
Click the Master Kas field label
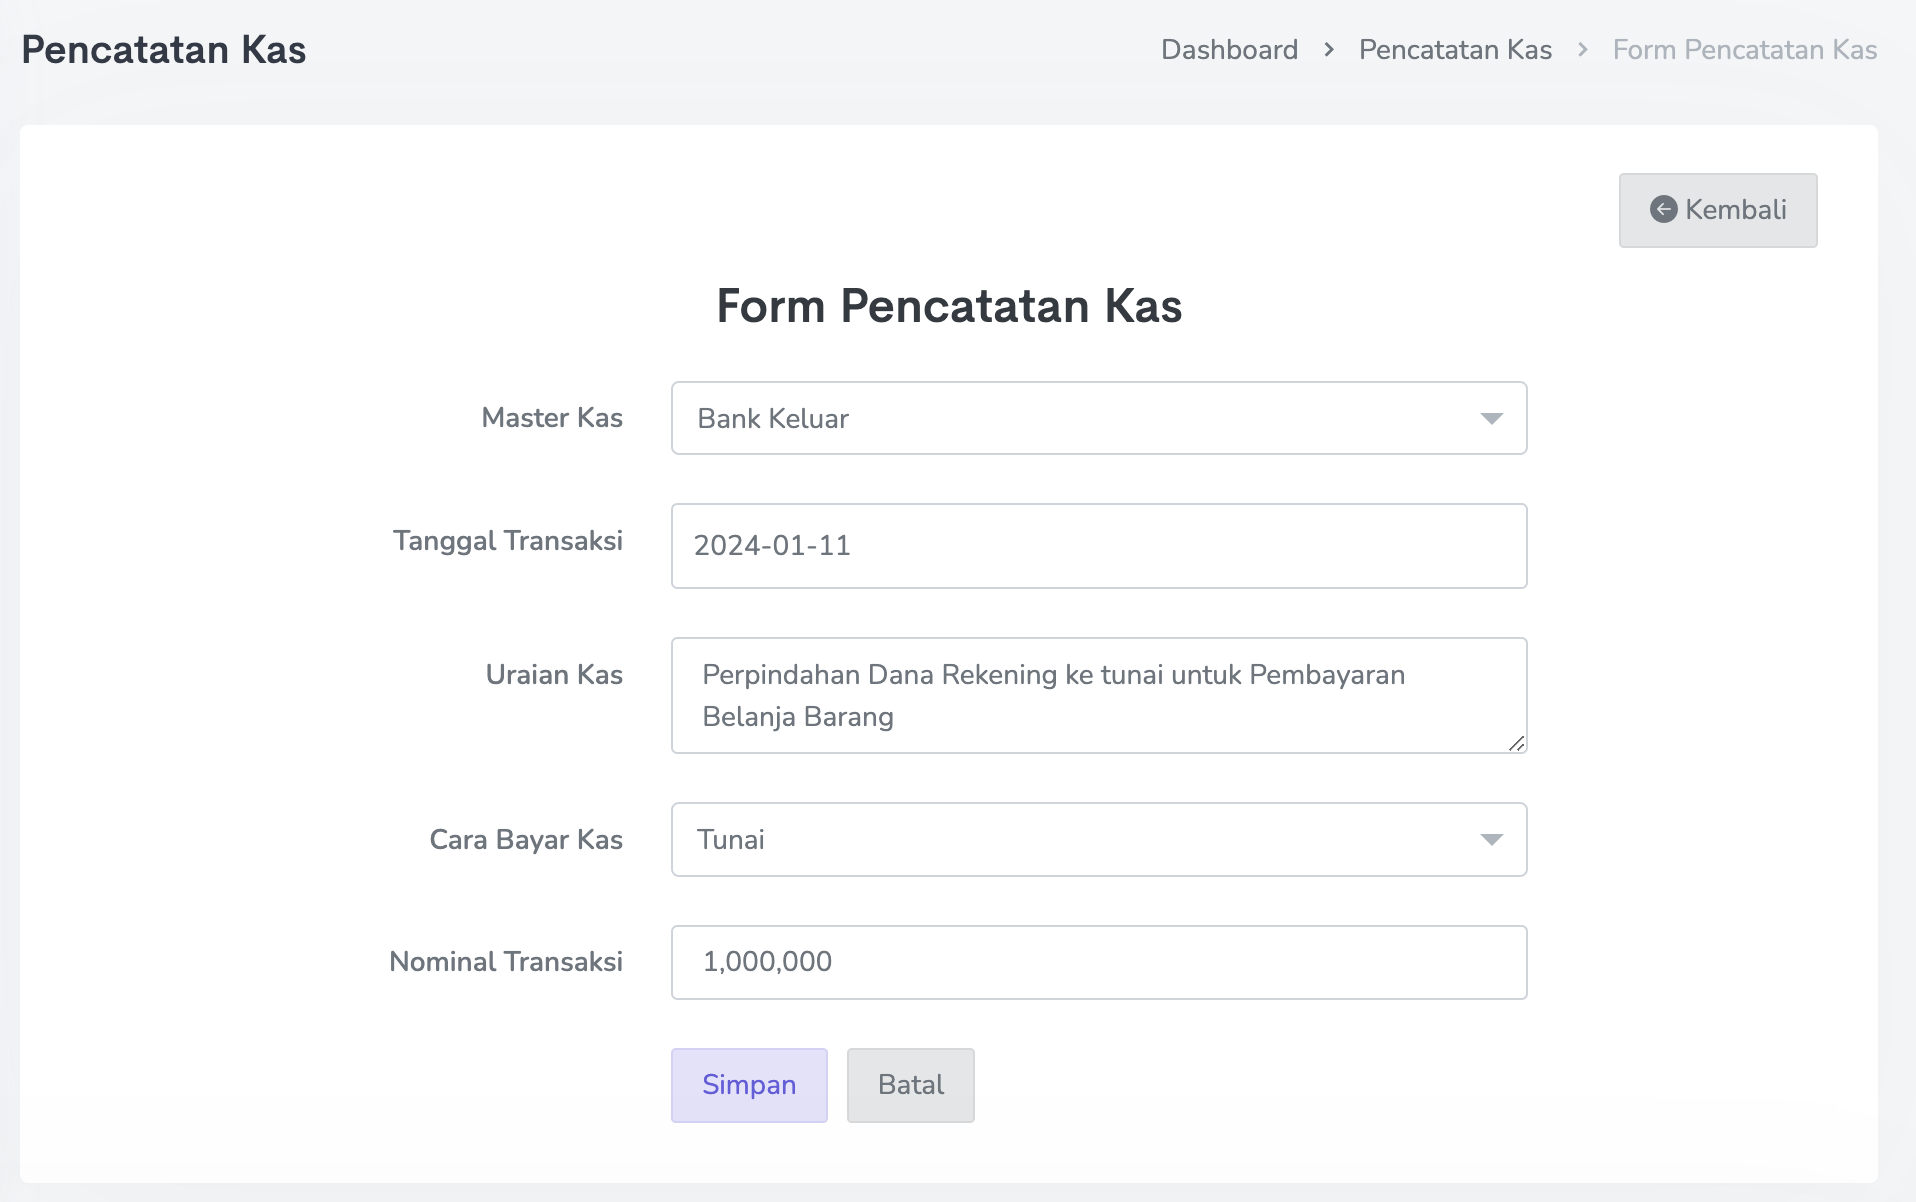click(552, 418)
